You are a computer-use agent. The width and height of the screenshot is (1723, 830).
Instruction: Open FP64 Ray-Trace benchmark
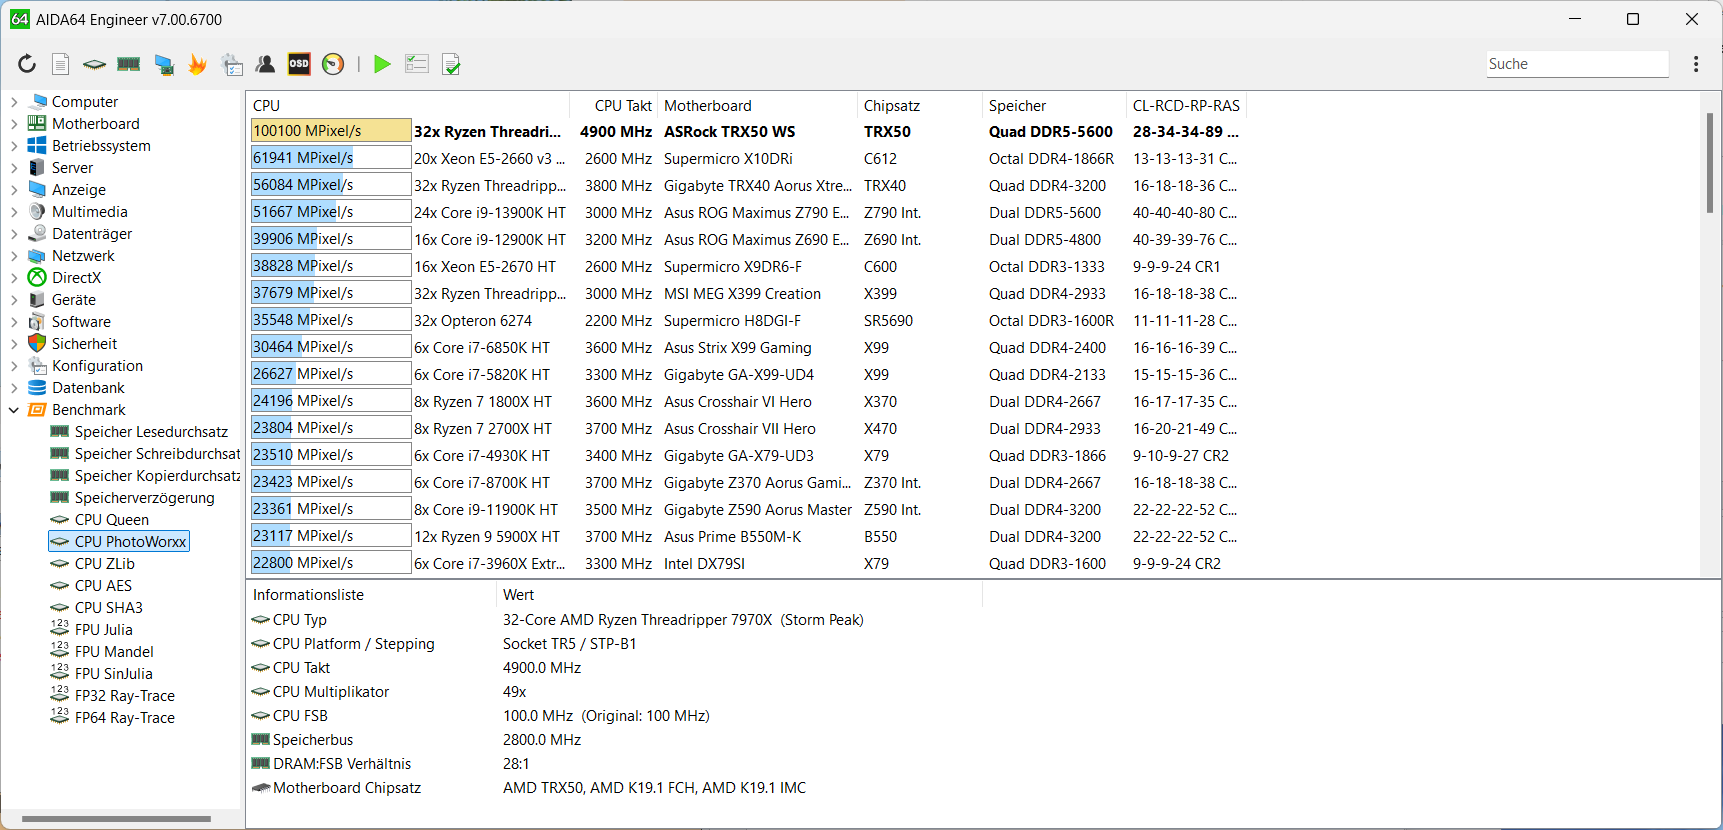pos(124,718)
